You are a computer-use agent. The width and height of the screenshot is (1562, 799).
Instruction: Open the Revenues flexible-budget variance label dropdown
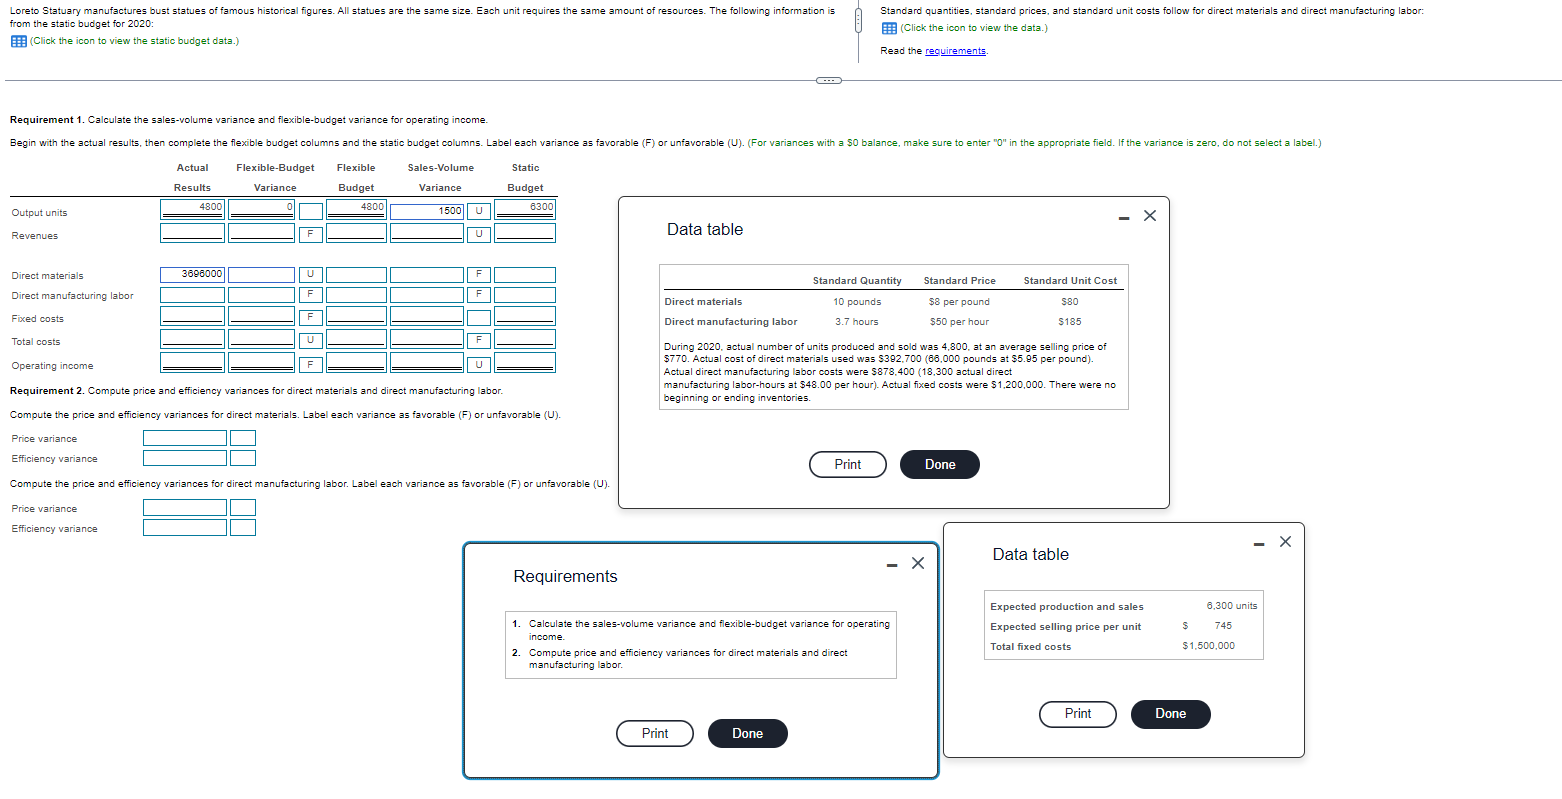[311, 234]
